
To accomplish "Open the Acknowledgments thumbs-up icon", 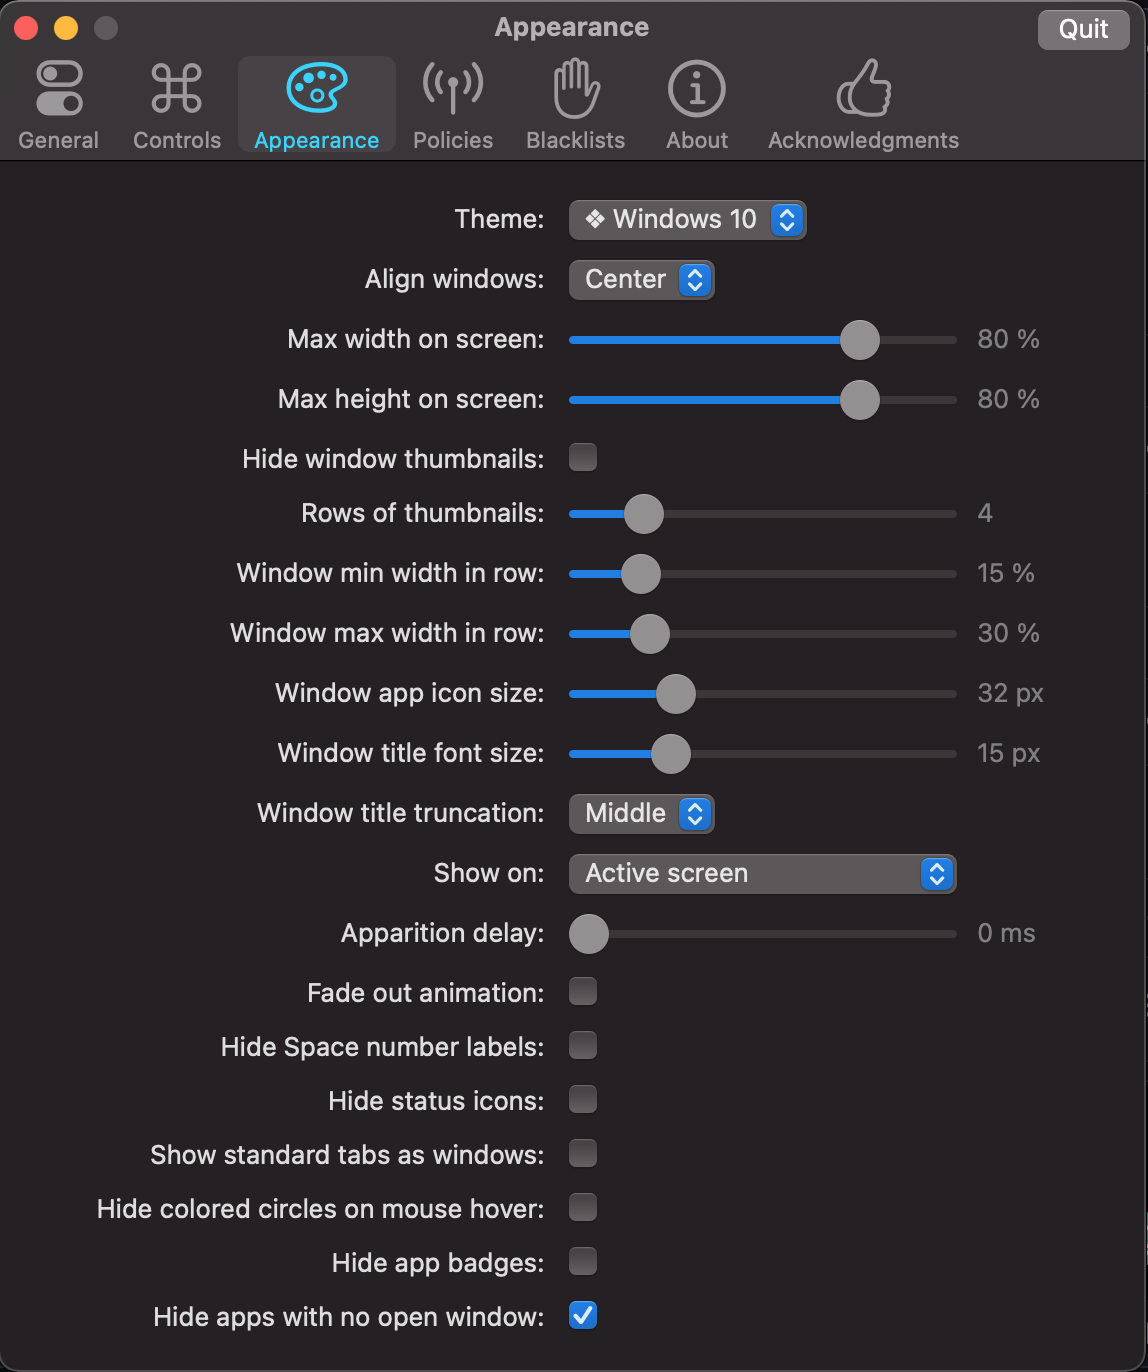I will (x=864, y=89).
